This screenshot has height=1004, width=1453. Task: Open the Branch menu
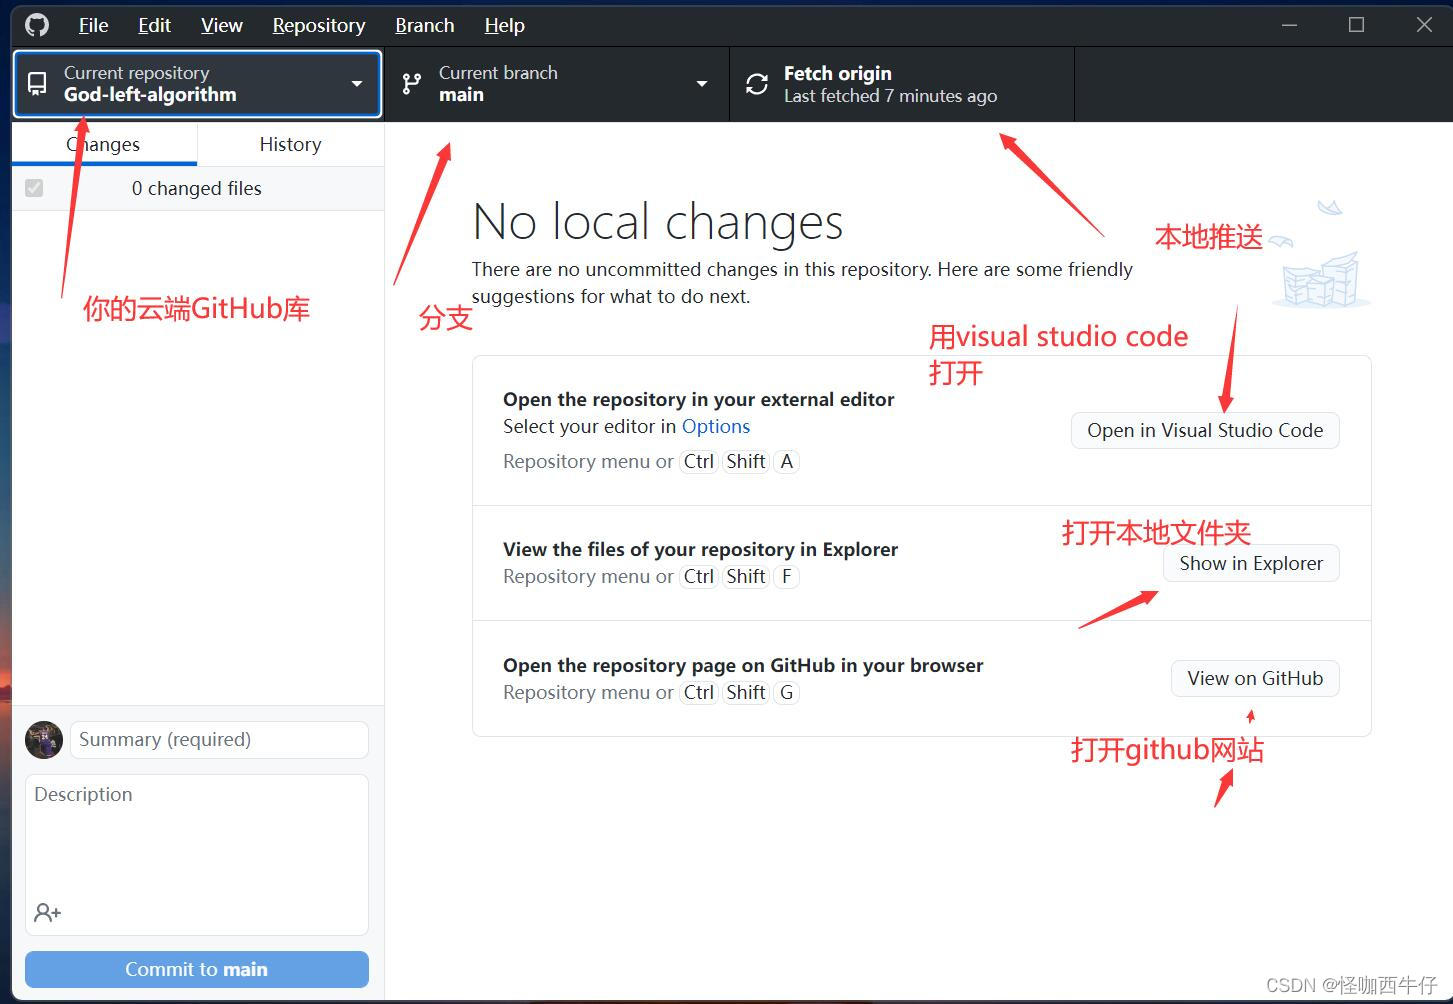tap(424, 25)
